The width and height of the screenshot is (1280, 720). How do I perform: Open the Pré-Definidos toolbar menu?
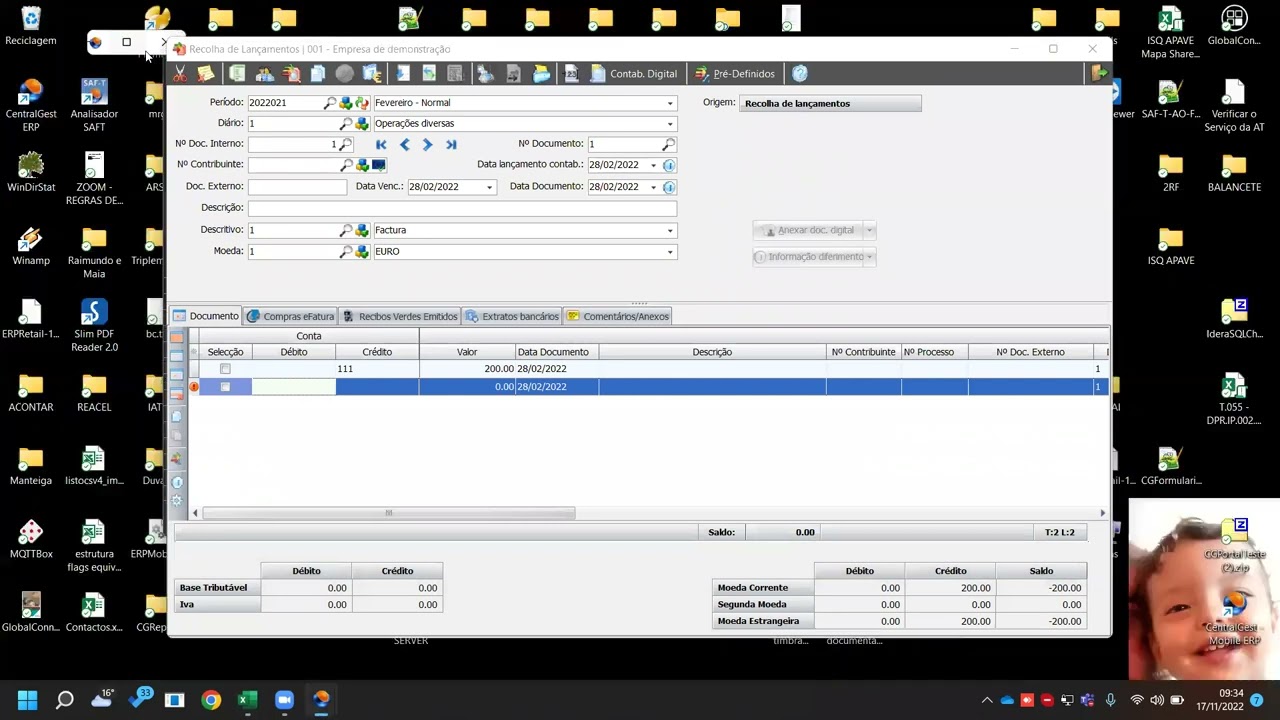pyautogui.click(x=736, y=74)
